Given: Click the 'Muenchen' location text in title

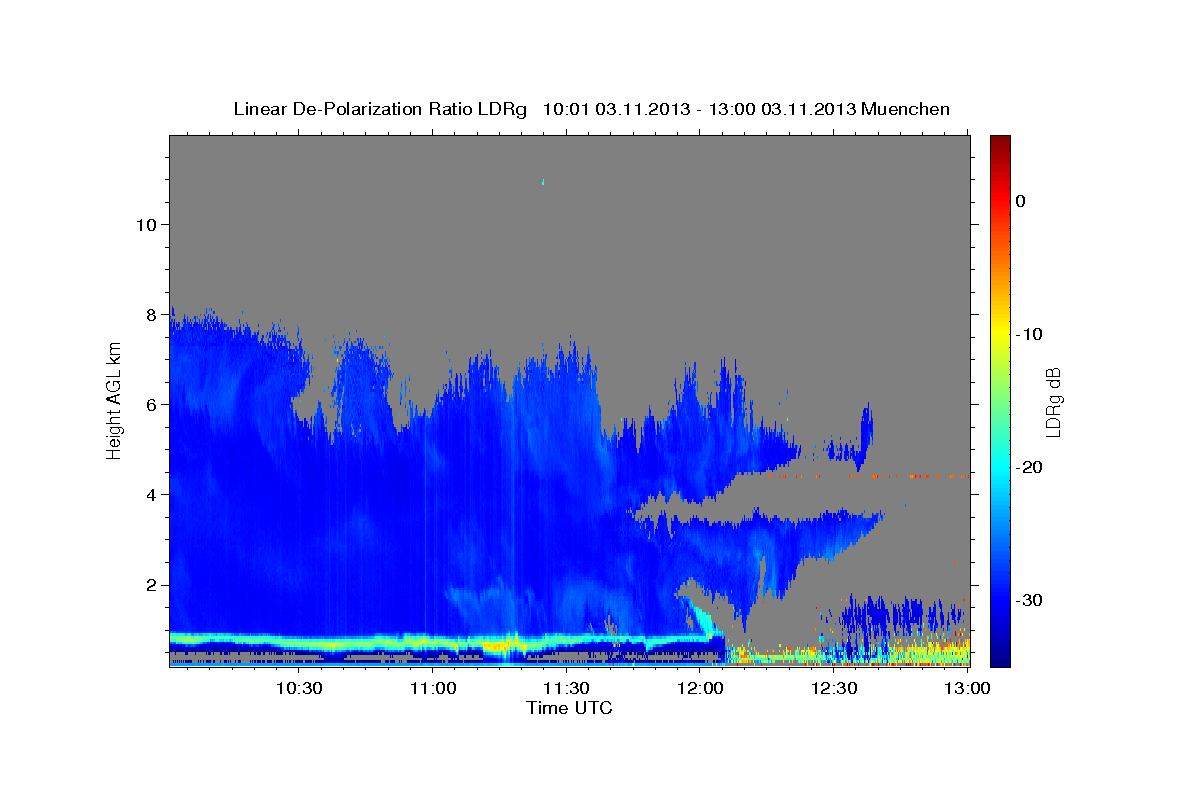Looking at the screenshot, I should 906,109.
